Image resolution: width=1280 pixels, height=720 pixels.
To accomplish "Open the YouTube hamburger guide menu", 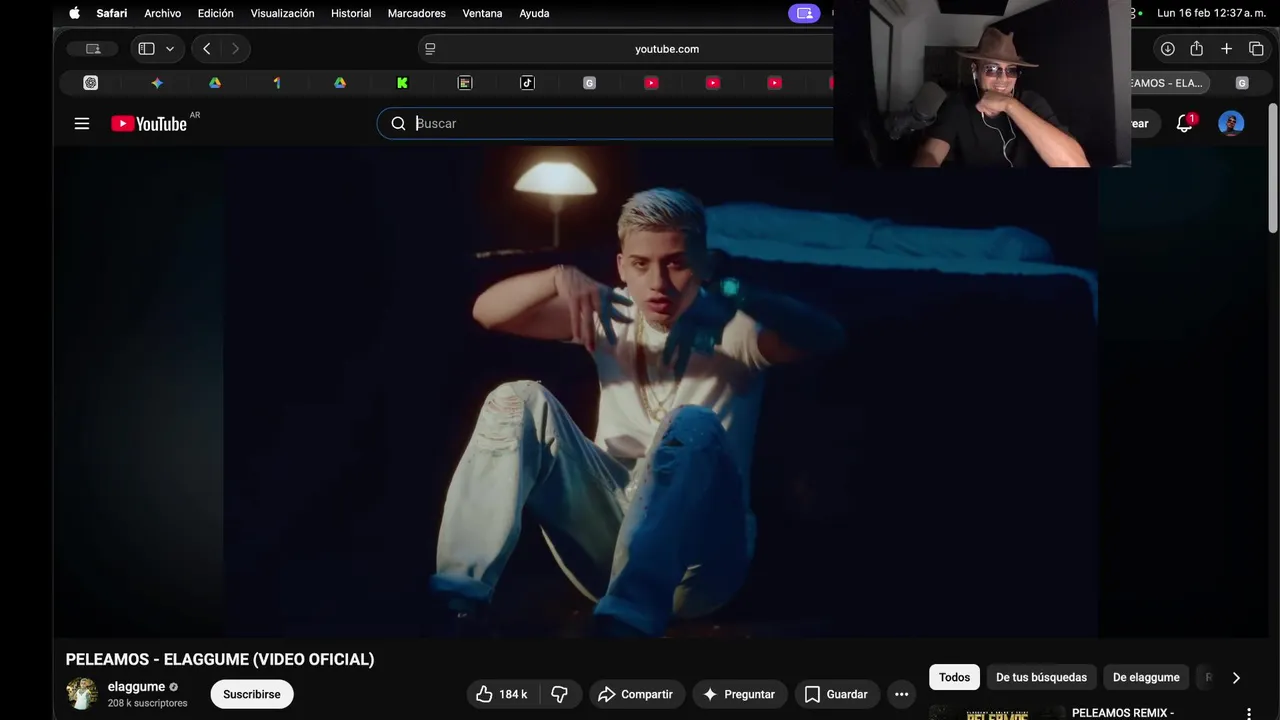I will 82,123.
